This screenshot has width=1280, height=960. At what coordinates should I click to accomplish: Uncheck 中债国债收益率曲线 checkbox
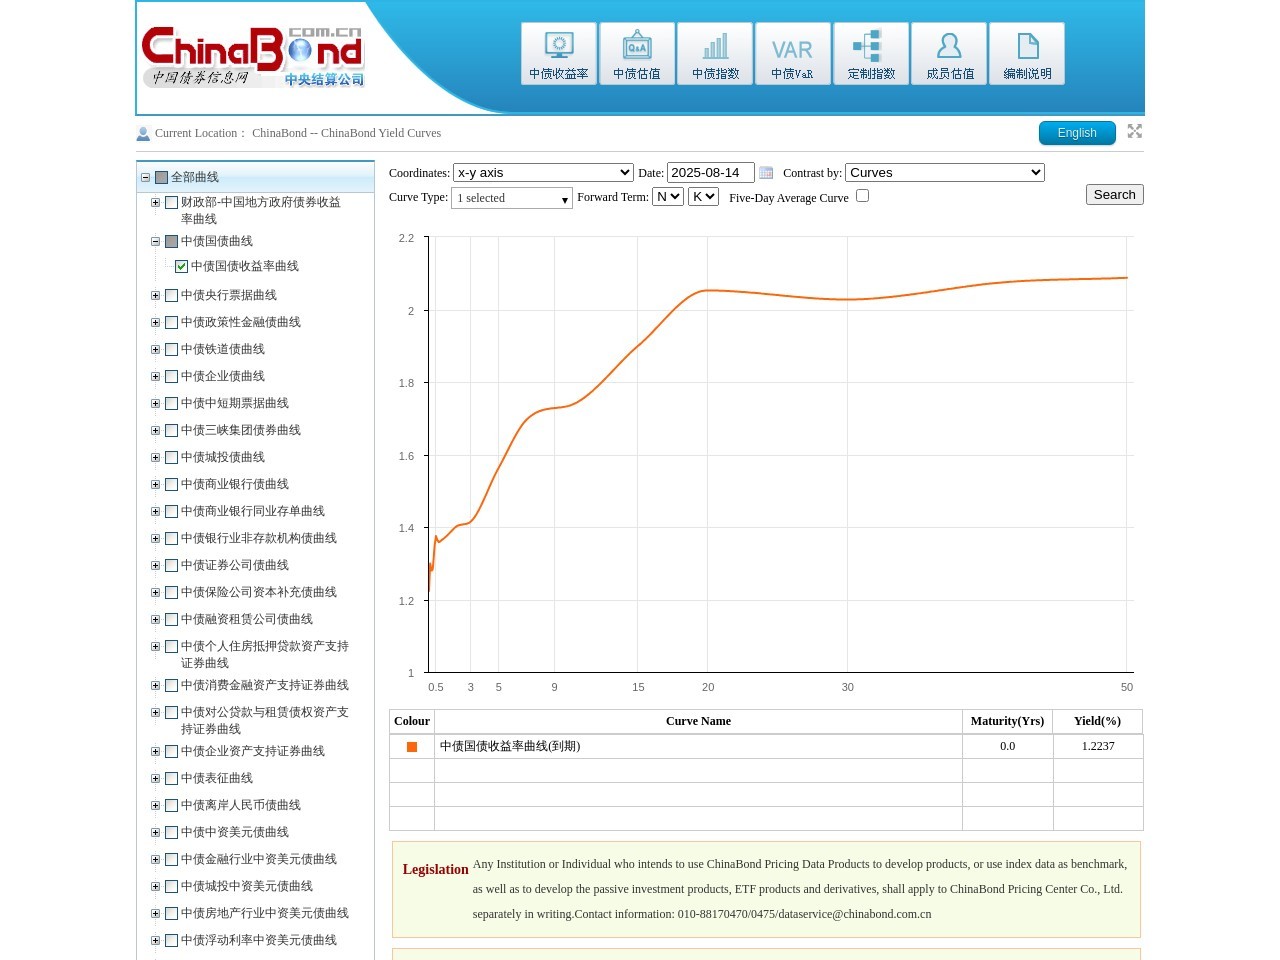click(181, 266)
